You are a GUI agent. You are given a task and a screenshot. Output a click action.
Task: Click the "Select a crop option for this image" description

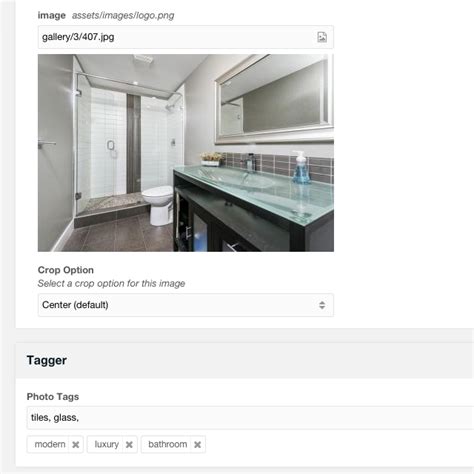pos(111,284)
